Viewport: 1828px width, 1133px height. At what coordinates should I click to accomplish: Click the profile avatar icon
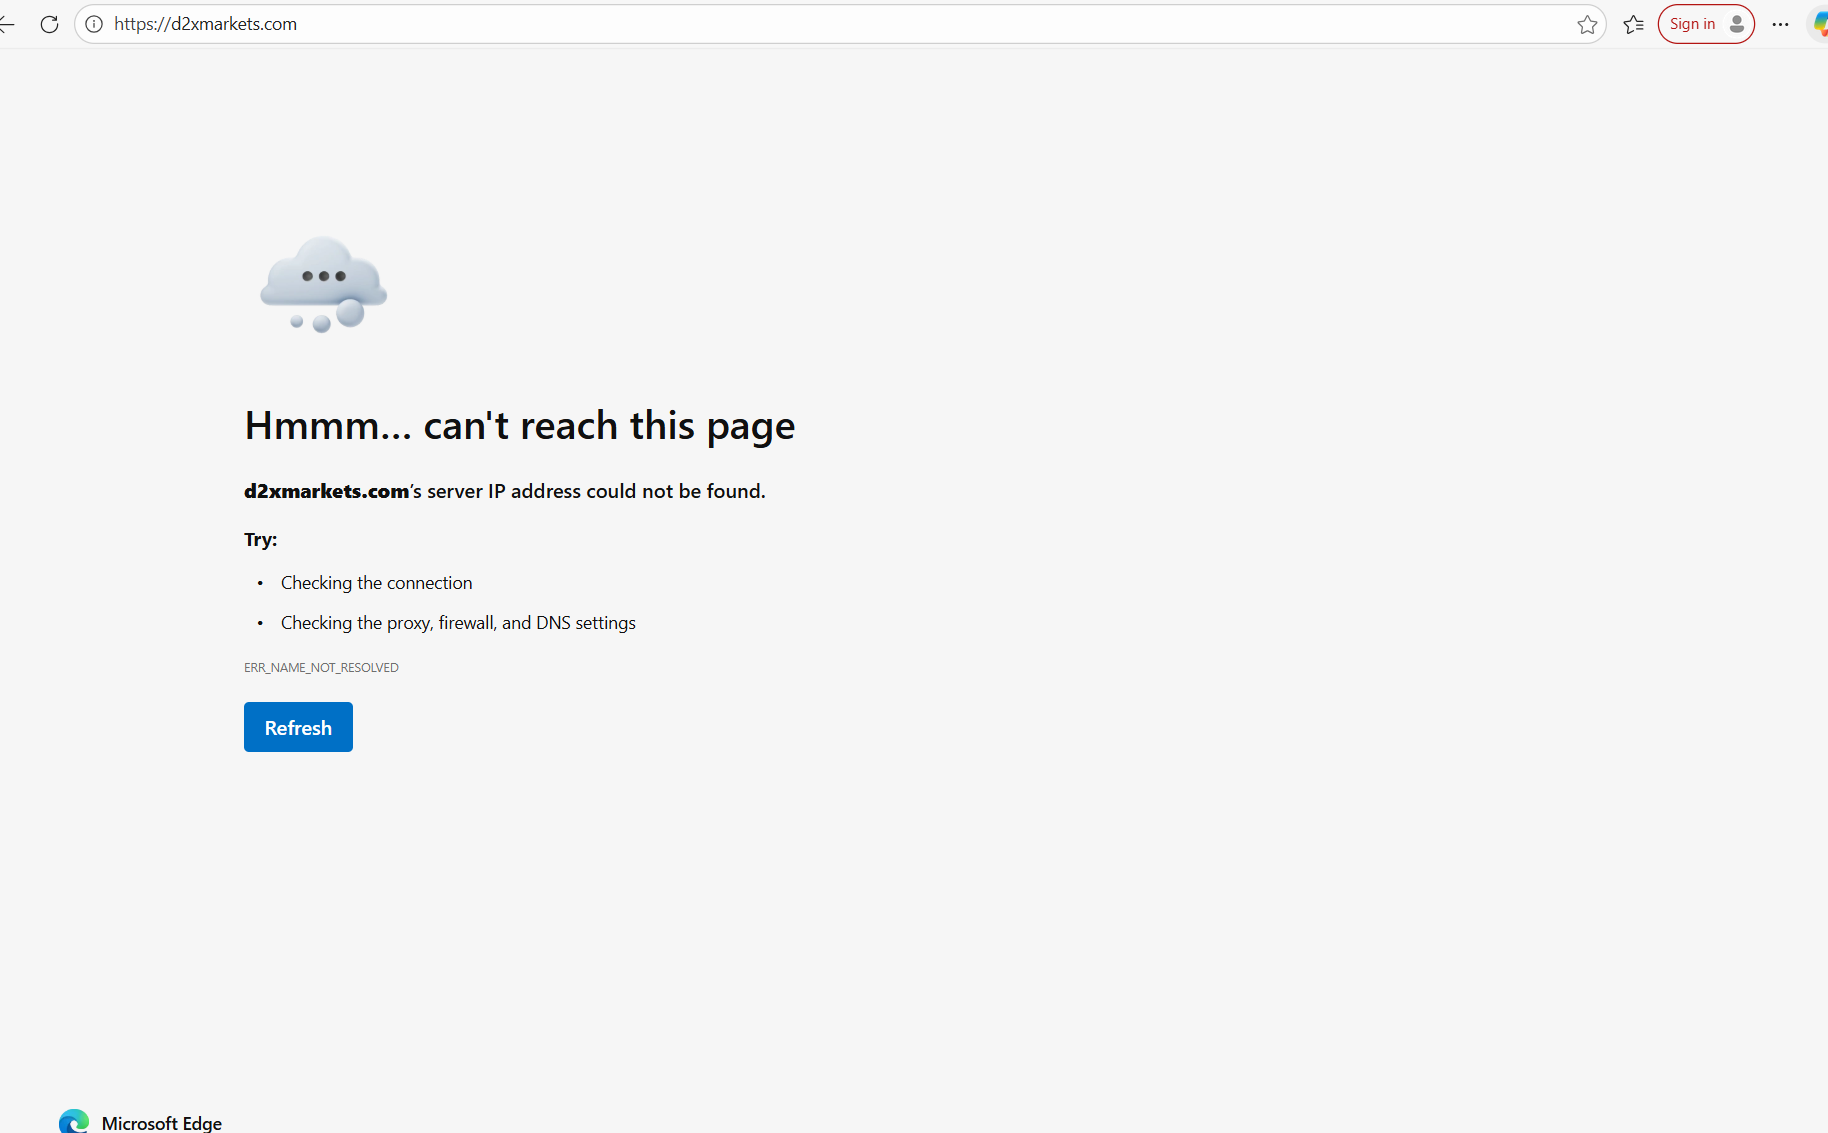pyautogui.click(x=1737, y=24)
